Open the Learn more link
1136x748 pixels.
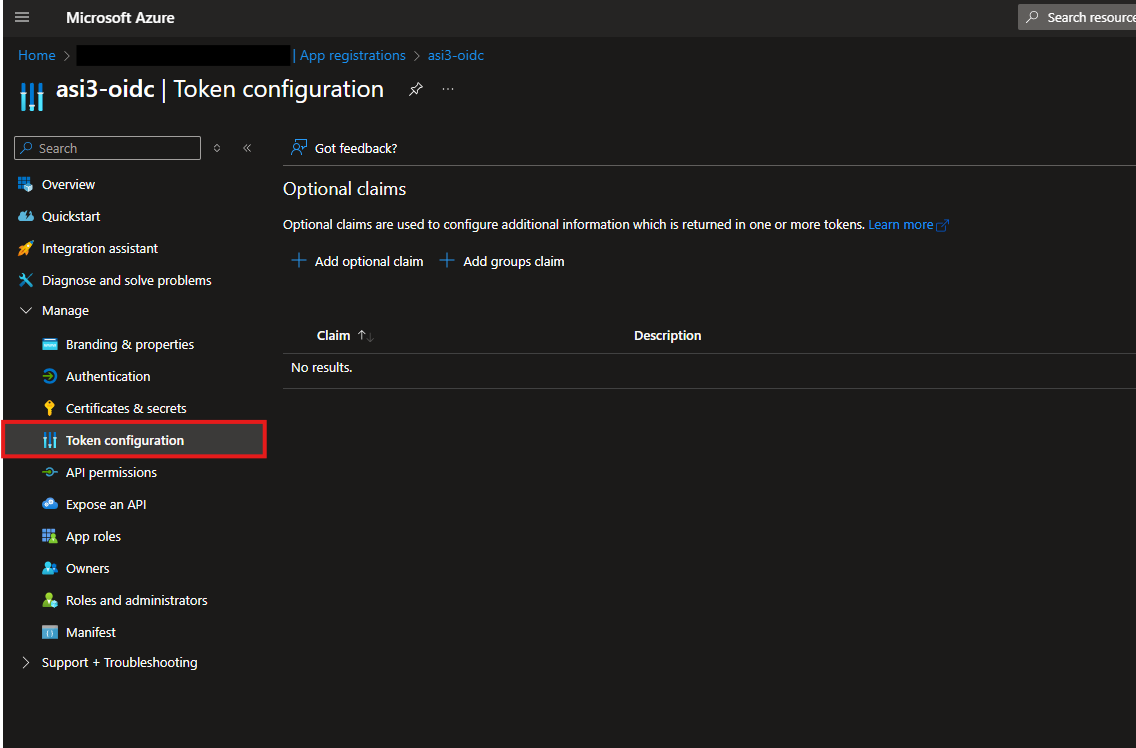pyautogui.click(x=901, y=225)
